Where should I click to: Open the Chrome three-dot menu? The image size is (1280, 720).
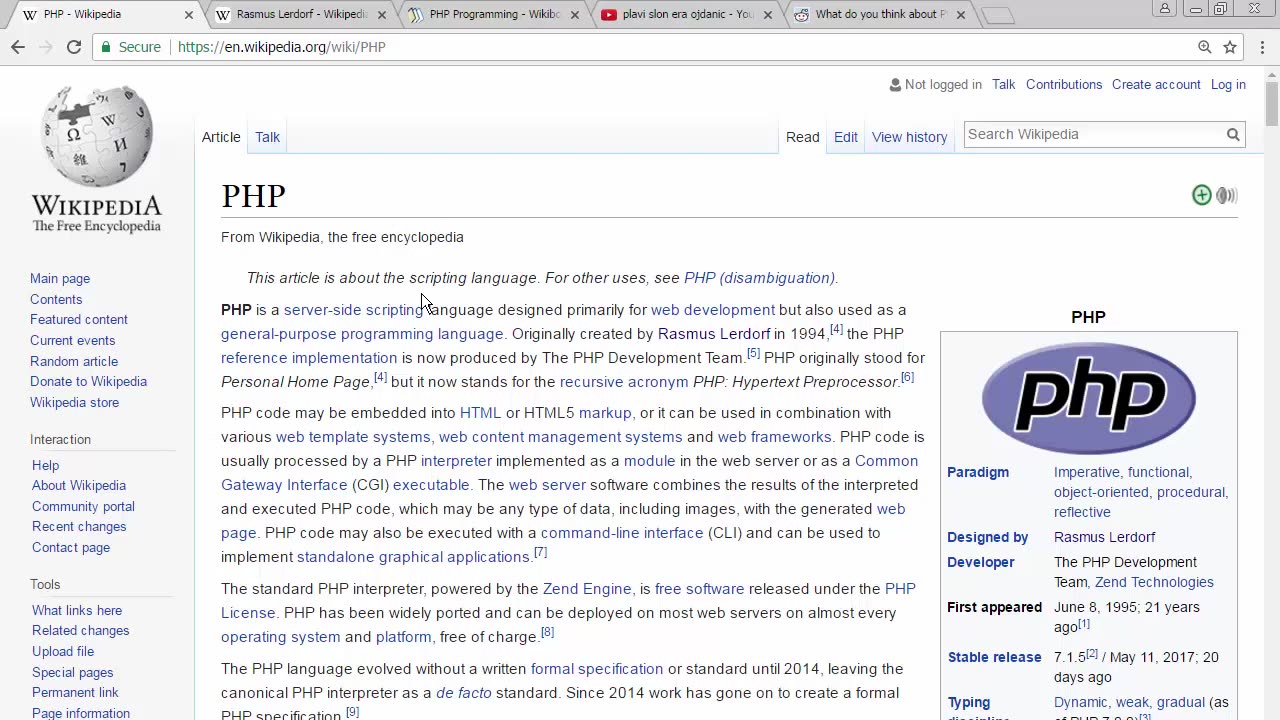[1262, 47]
